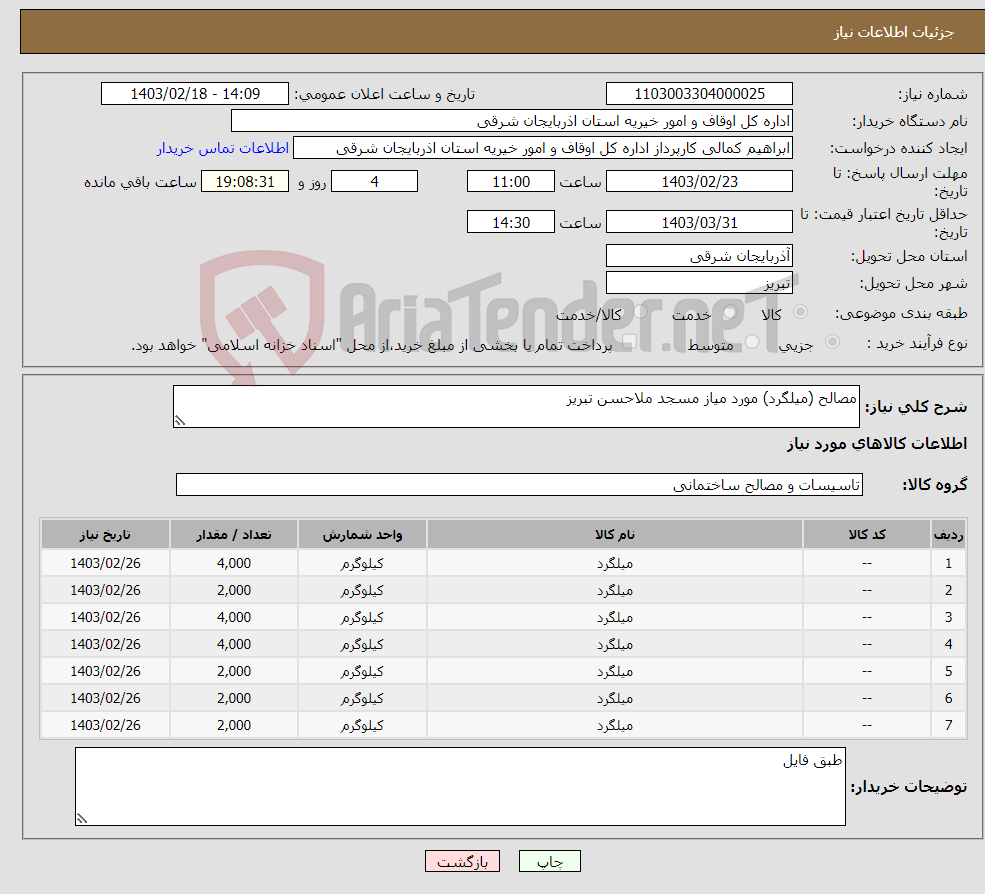Click the بازگشت (back) button
Screen dimensions: 985x894
[462, 861]
